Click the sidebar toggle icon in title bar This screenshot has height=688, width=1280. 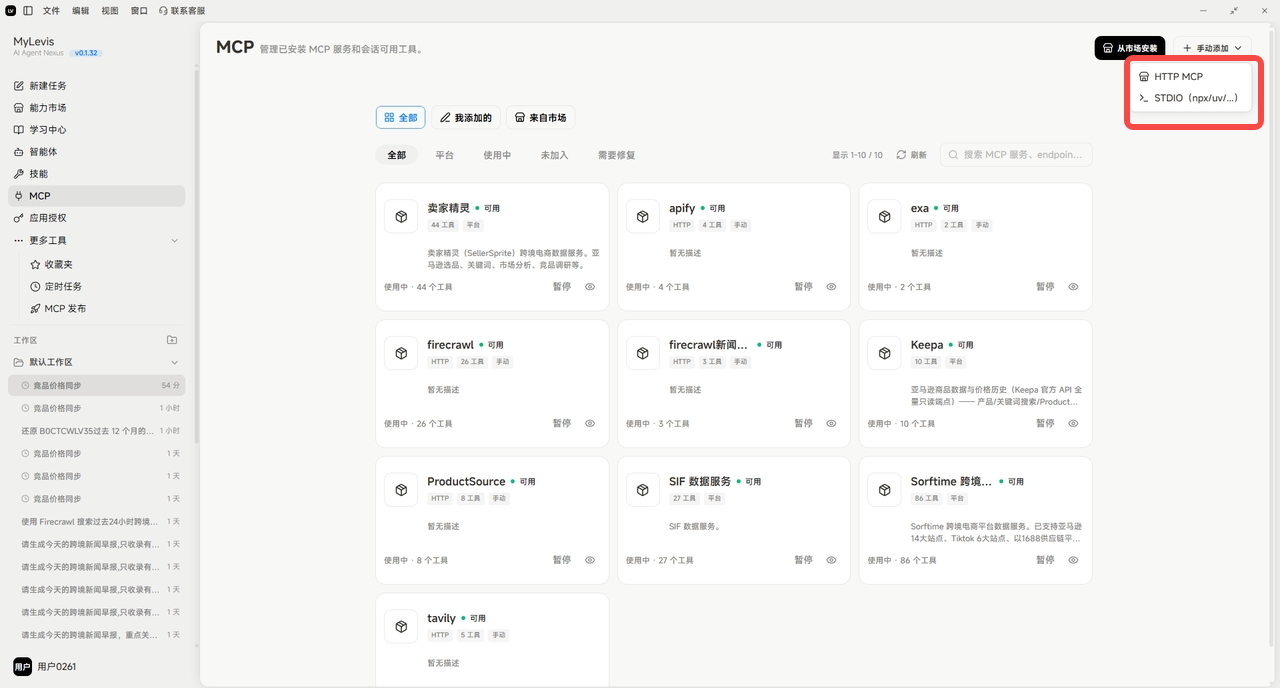28,10
